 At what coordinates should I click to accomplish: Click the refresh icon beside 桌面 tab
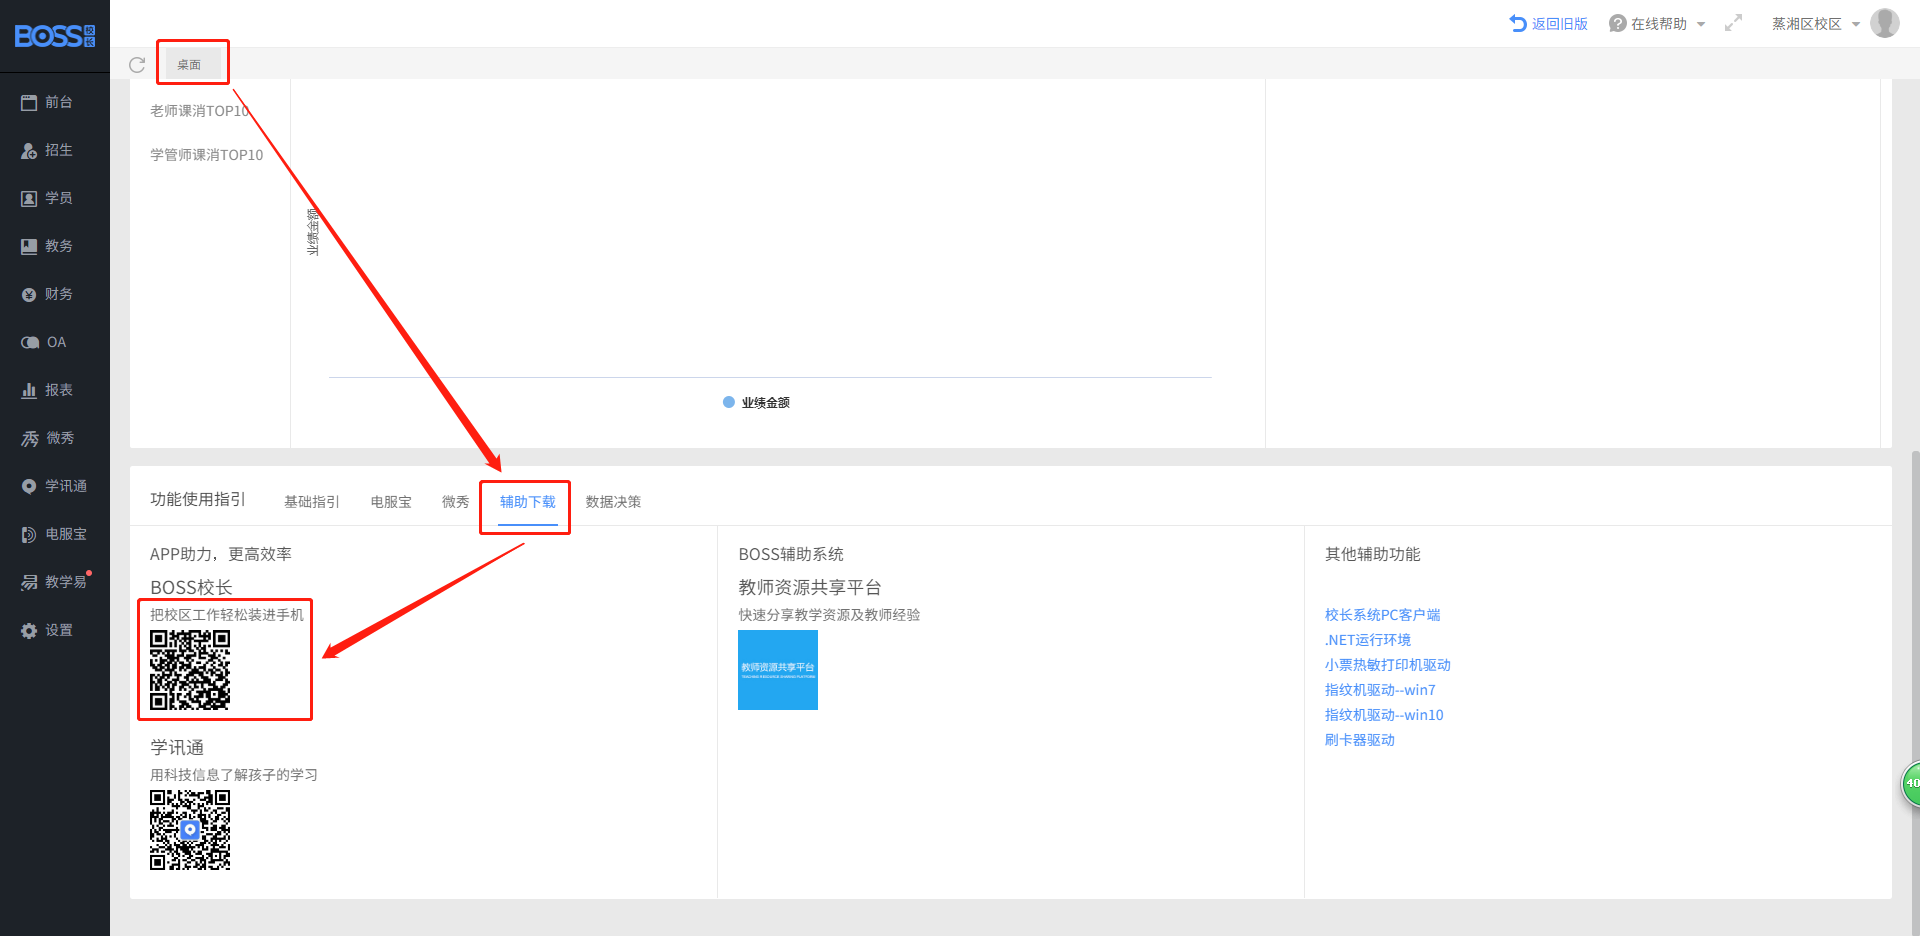pyautogui.click(x=137, y=65)
